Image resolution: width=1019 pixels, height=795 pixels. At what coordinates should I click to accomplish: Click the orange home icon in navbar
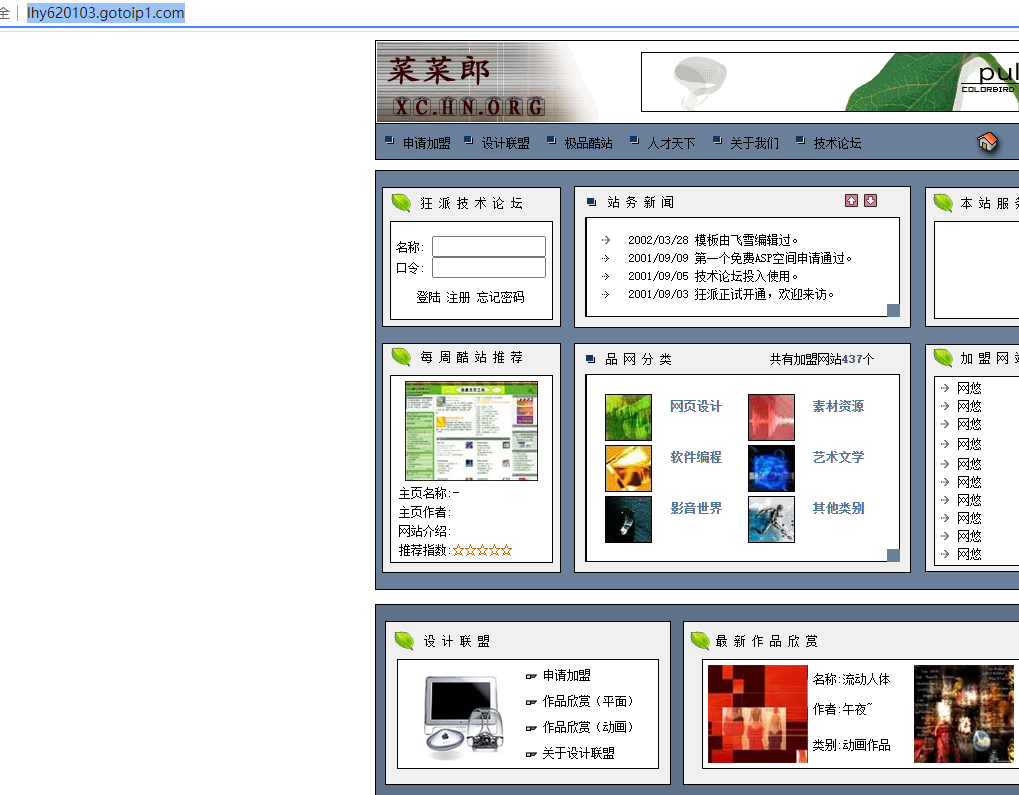tap(987, 143)
